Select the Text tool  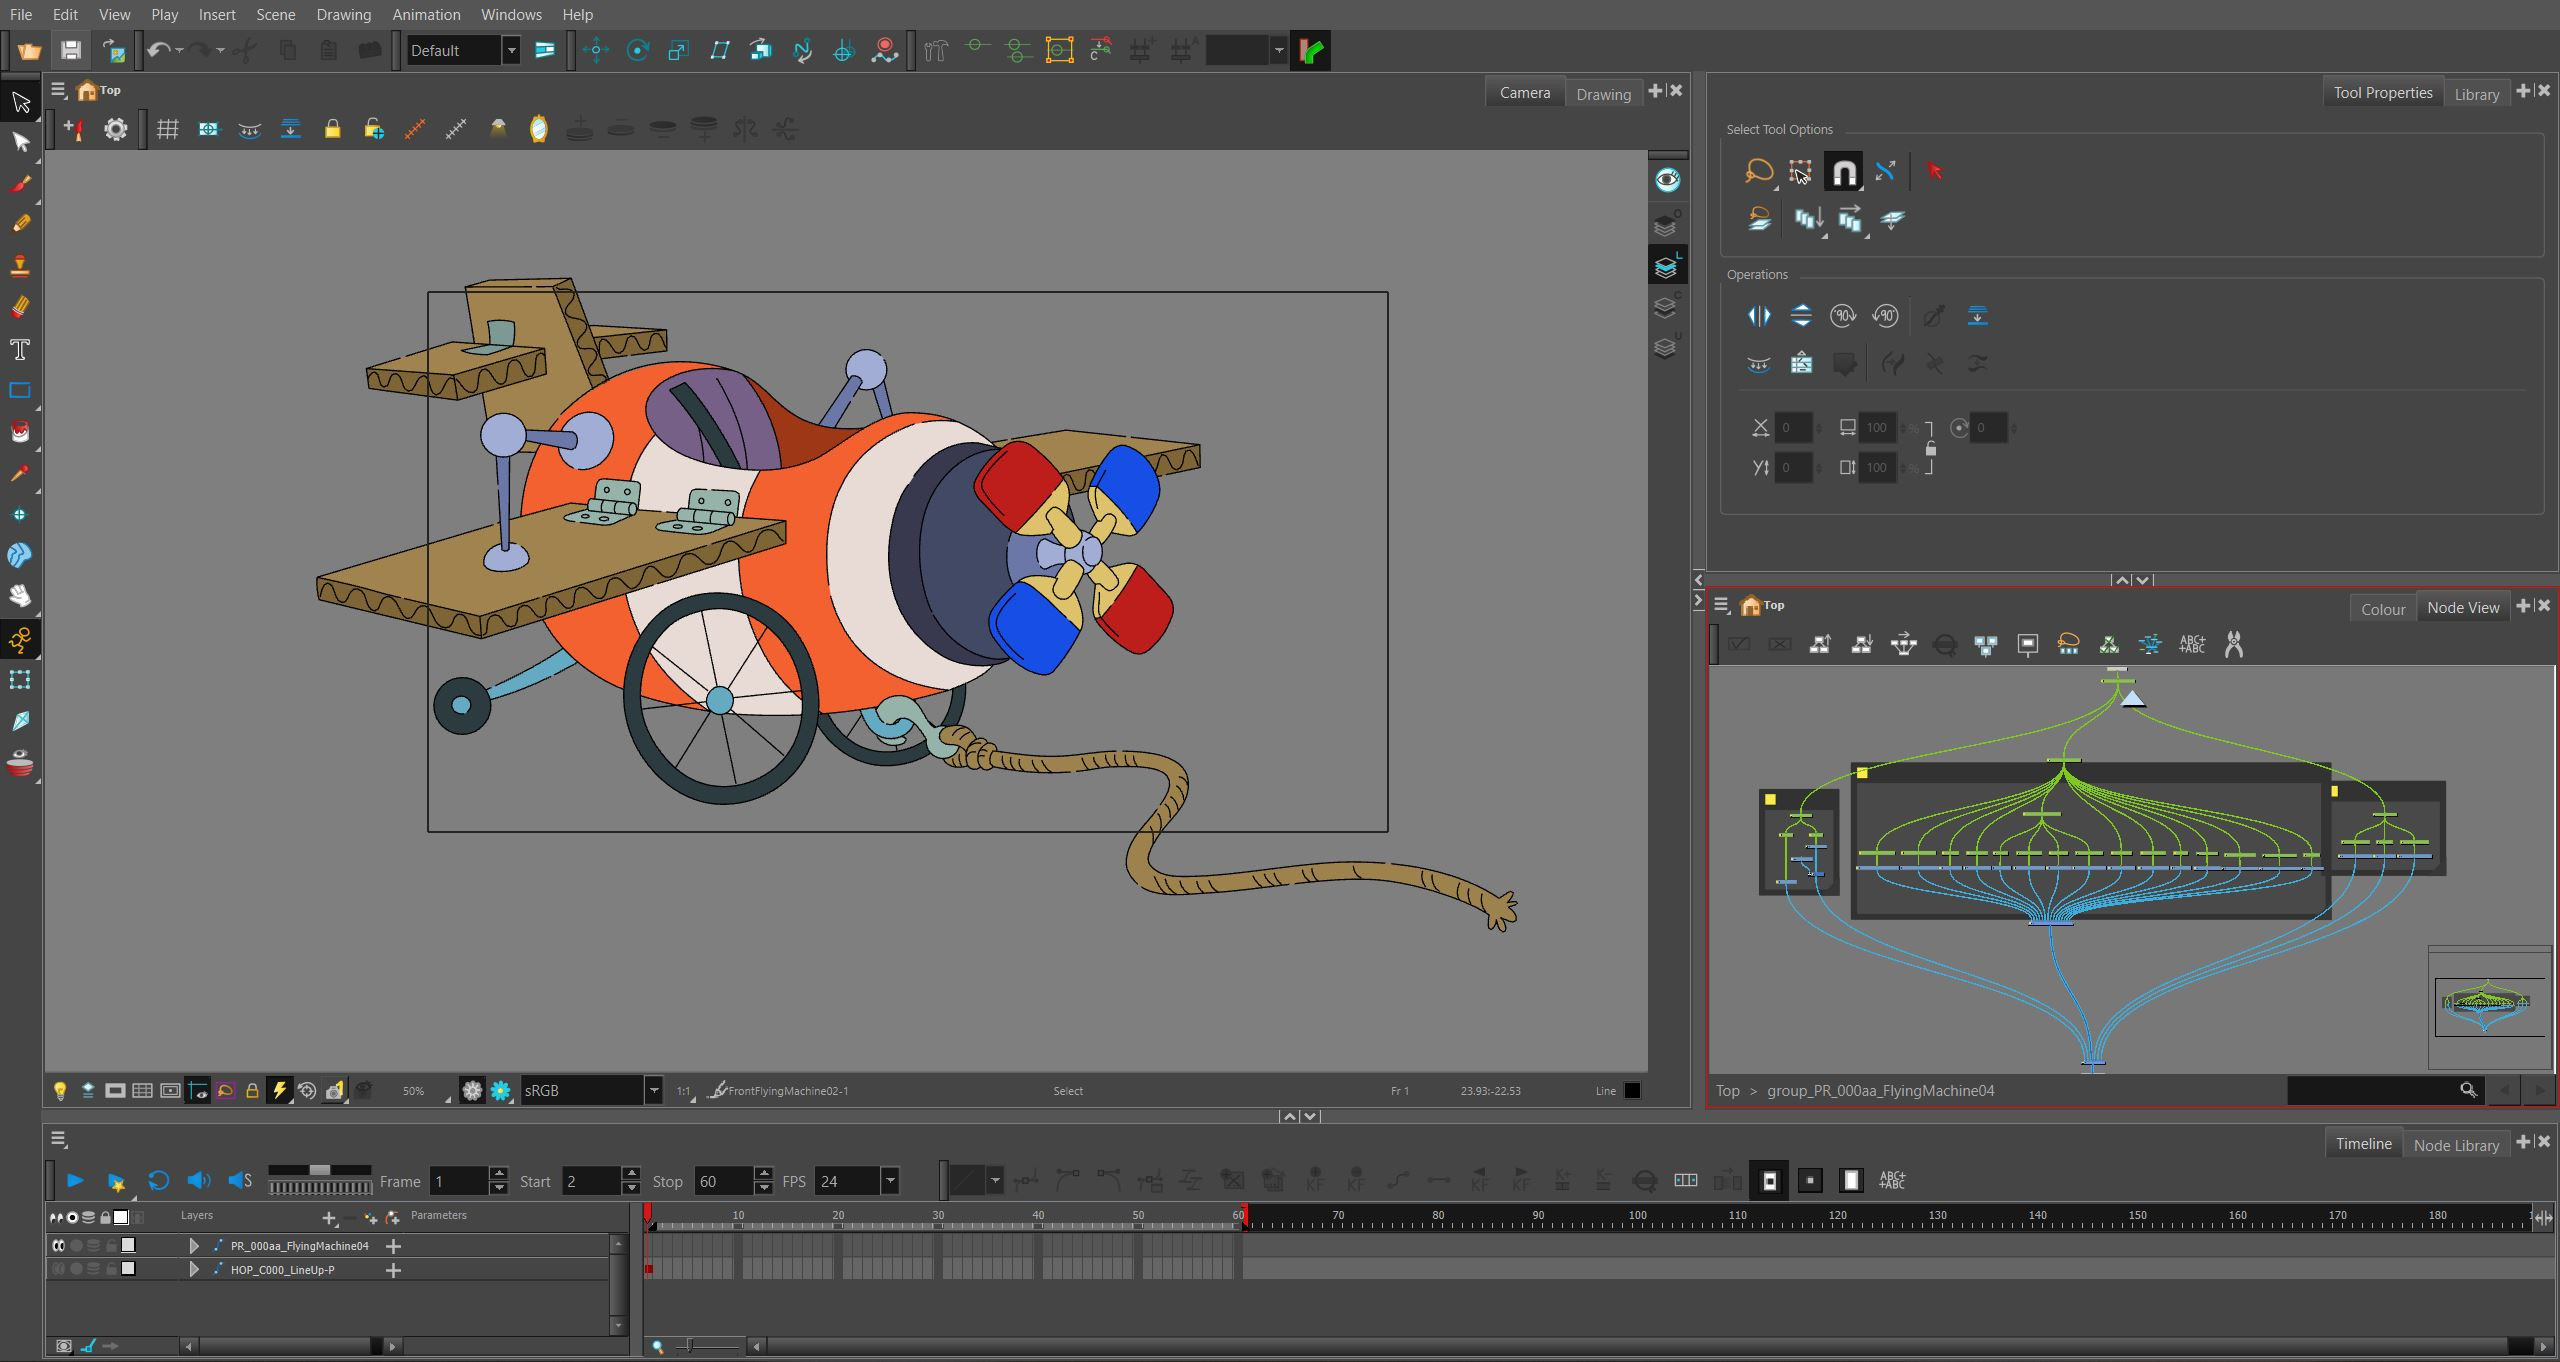[x=20, y=350]
